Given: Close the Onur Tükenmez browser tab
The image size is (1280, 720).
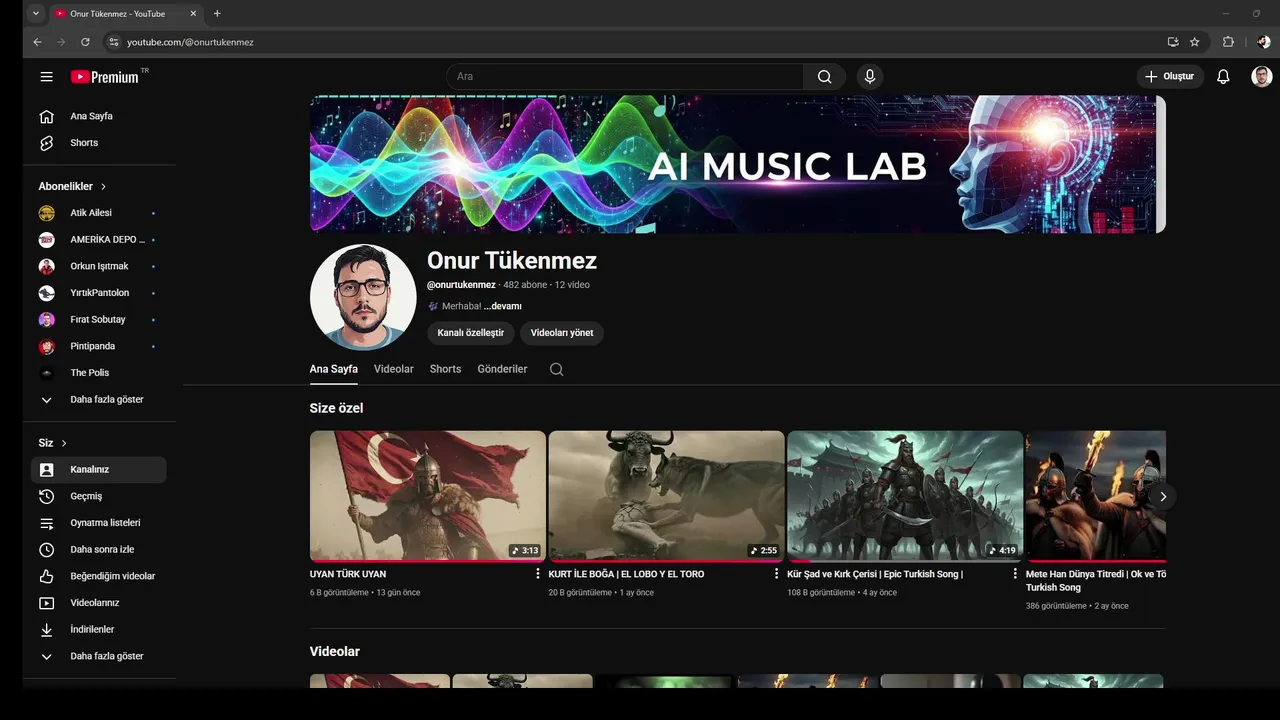Looking at the screenshot, I should [193, 13].
